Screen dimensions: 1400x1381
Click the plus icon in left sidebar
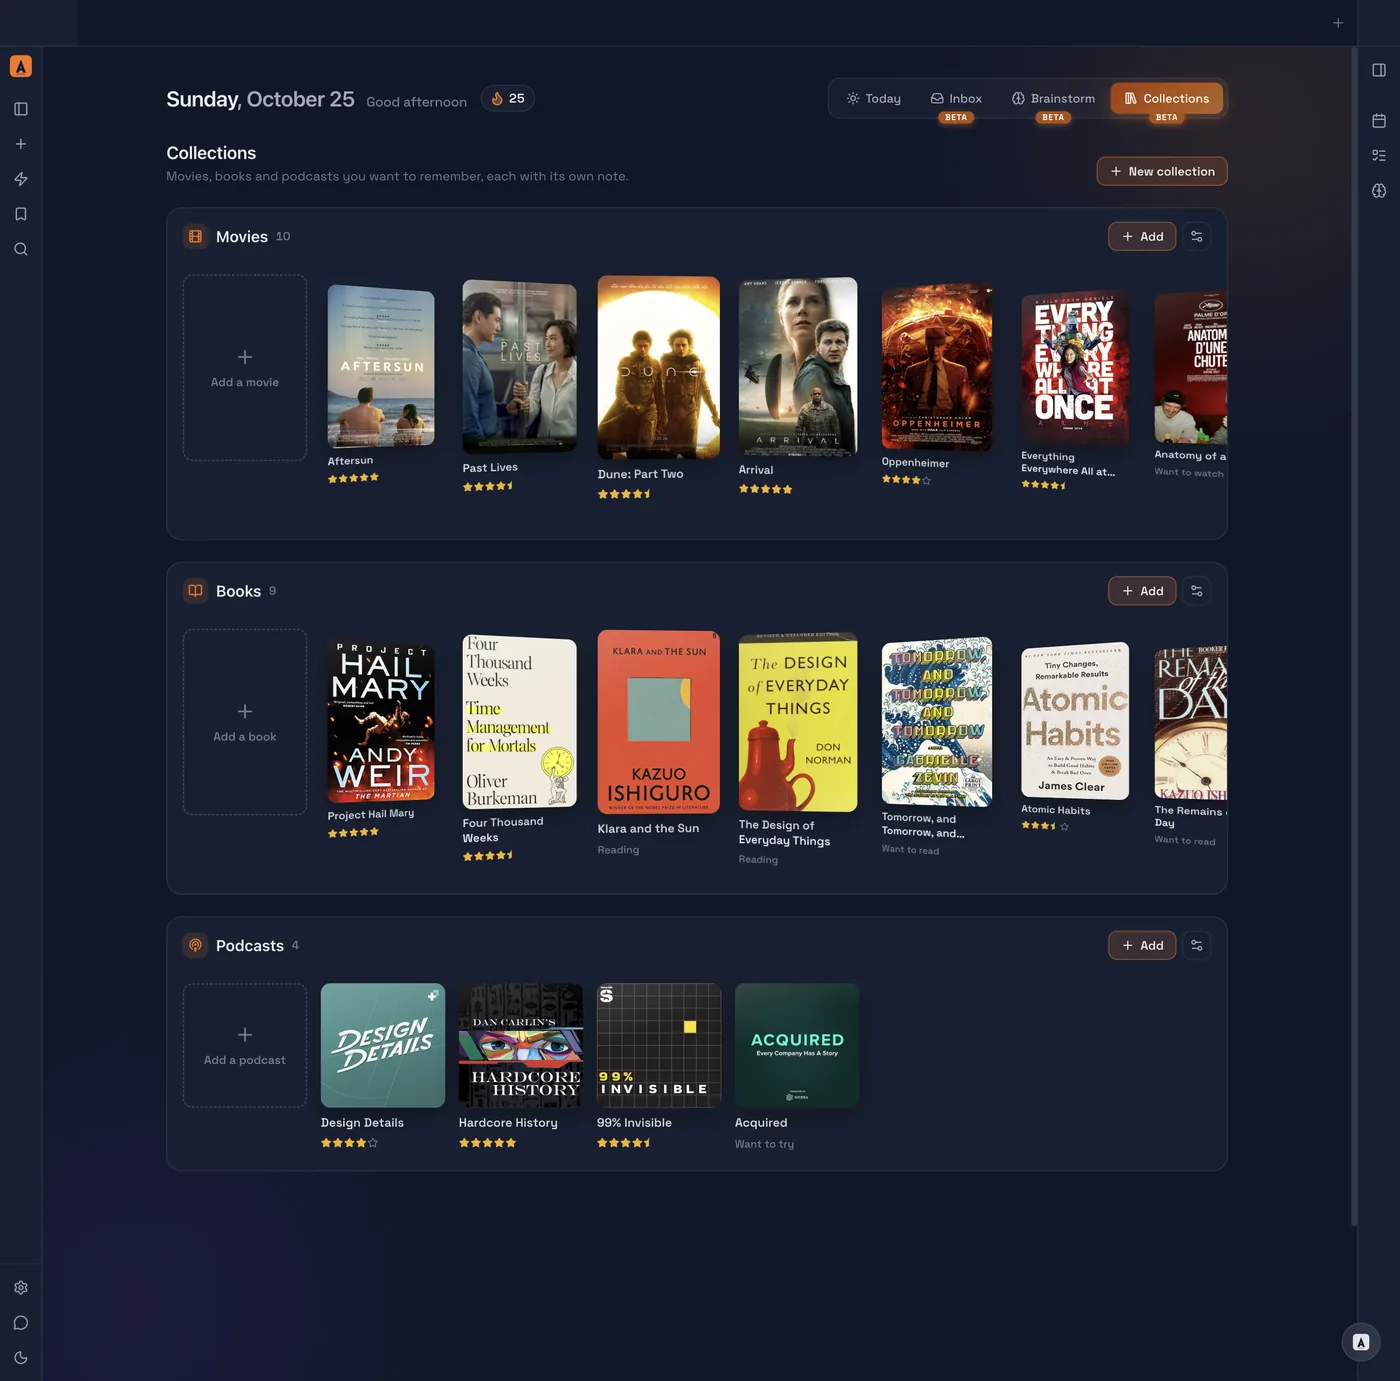21,144
